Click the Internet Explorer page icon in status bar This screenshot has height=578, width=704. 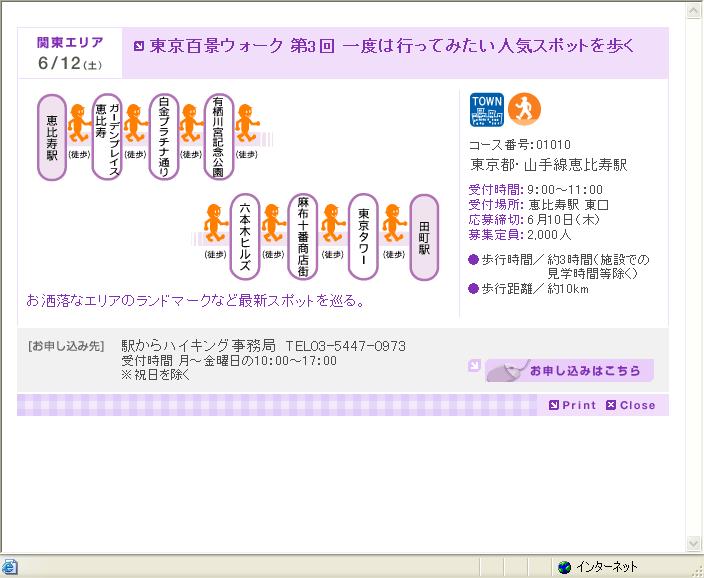point(9,567)
